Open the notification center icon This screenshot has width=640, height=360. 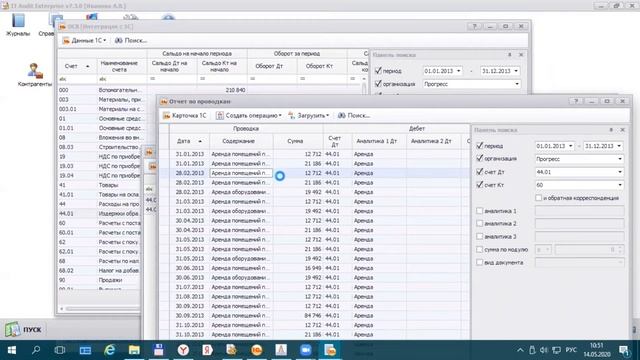click(x=624, y=350)
